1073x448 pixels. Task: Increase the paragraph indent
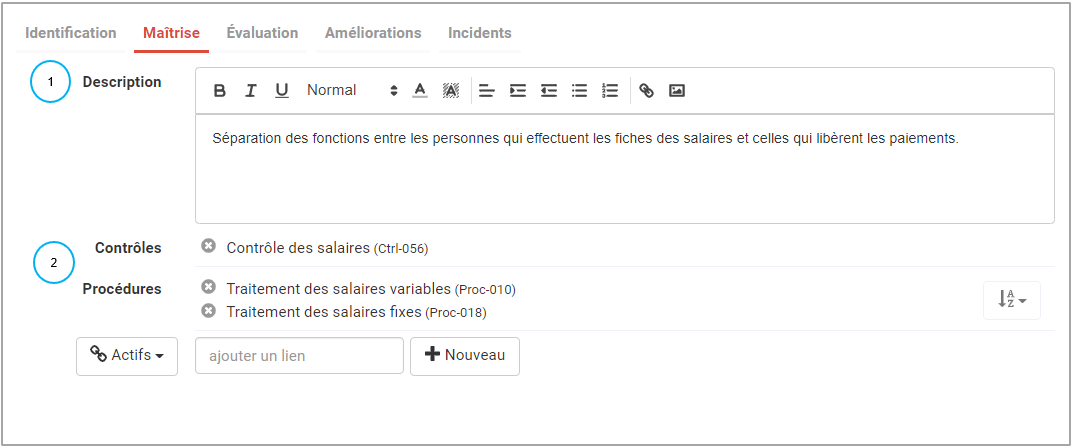pos(517,91)
